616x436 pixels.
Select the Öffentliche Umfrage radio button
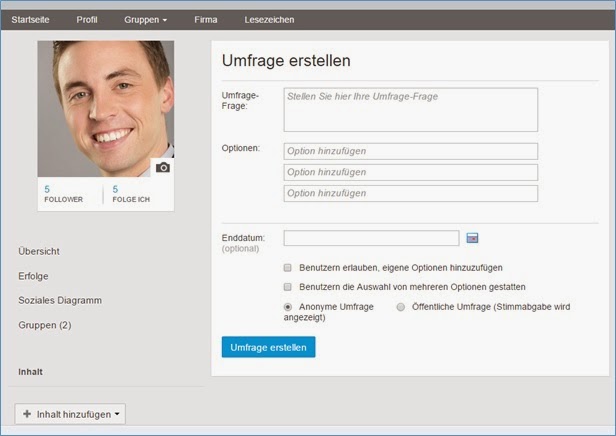[401, 307]
